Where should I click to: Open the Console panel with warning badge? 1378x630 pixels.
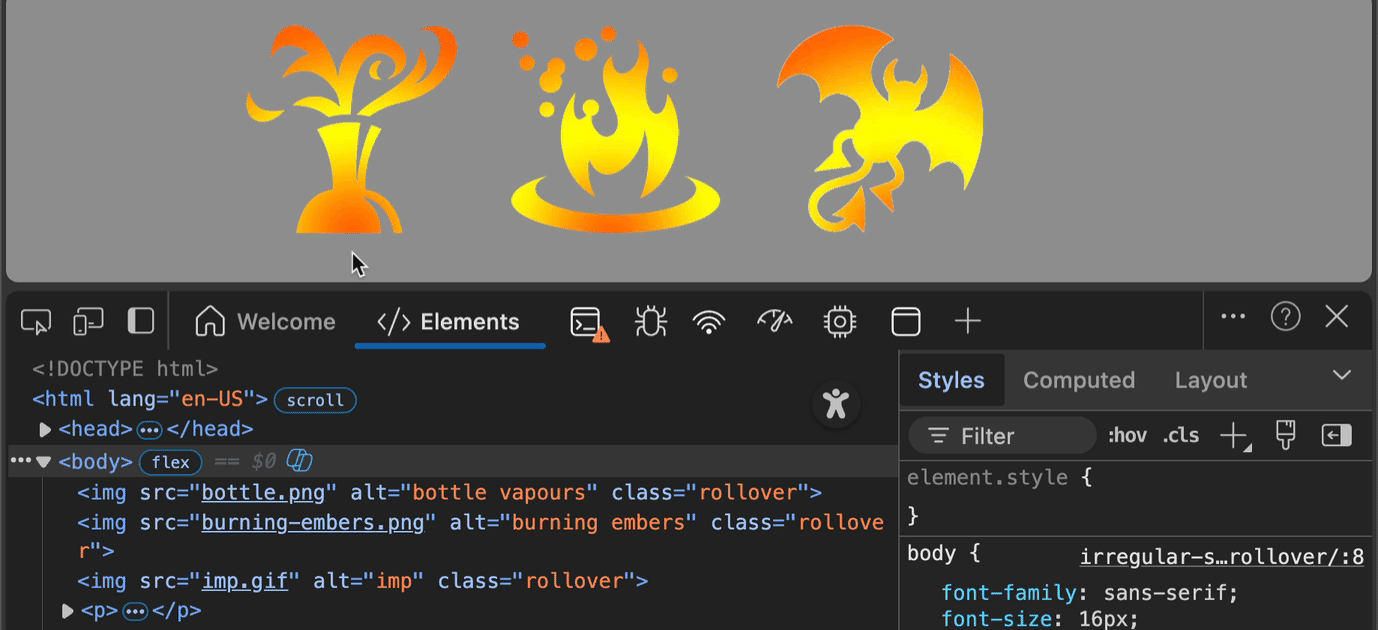click(586, 321)
